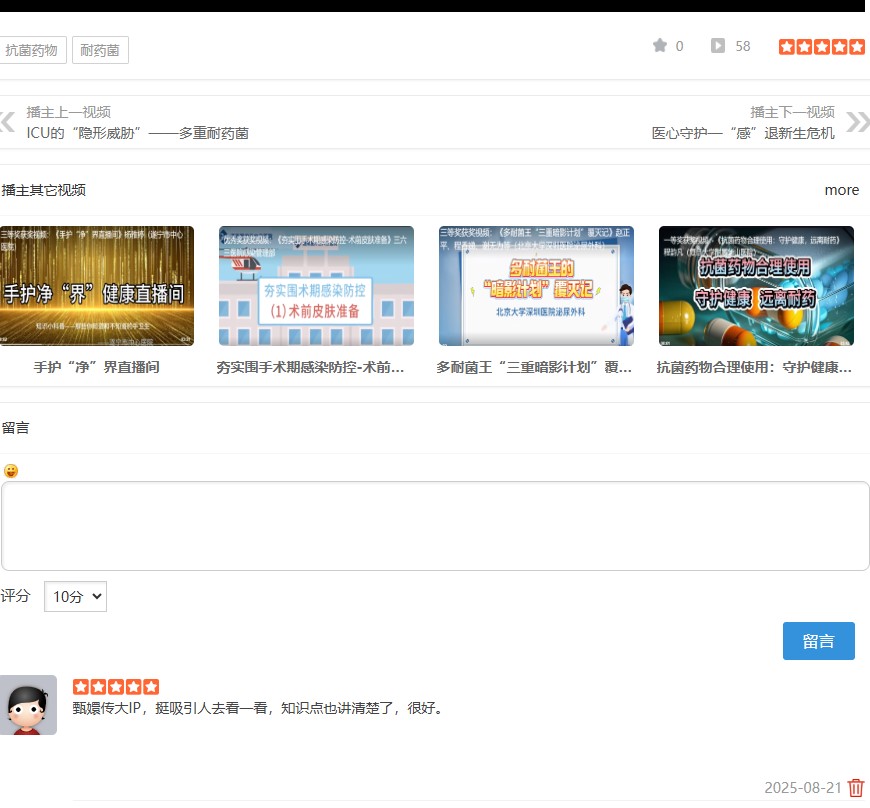Viewport: 870px width, 808px height.
Task: Select the first star of the comment rating
Action: (x=81, y=686)
